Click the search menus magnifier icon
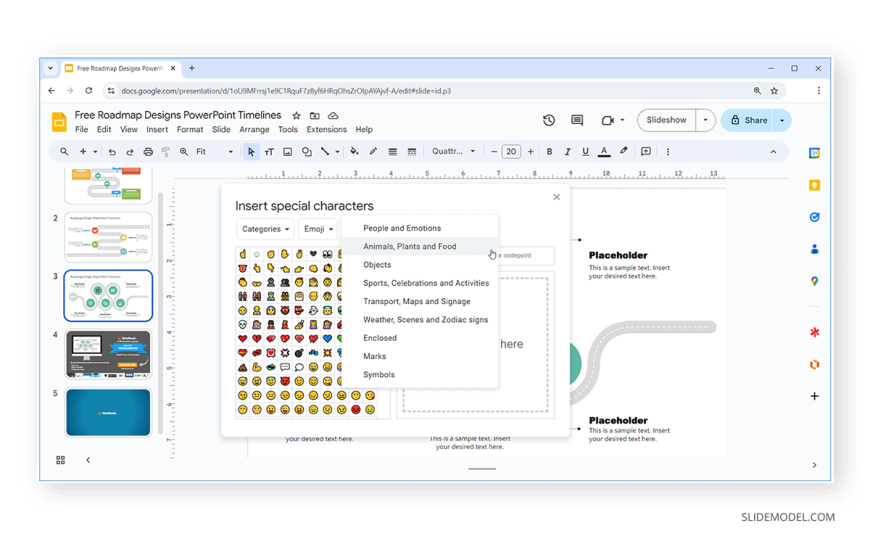This screenshot has width=870, height=539. tap(64, 152)
